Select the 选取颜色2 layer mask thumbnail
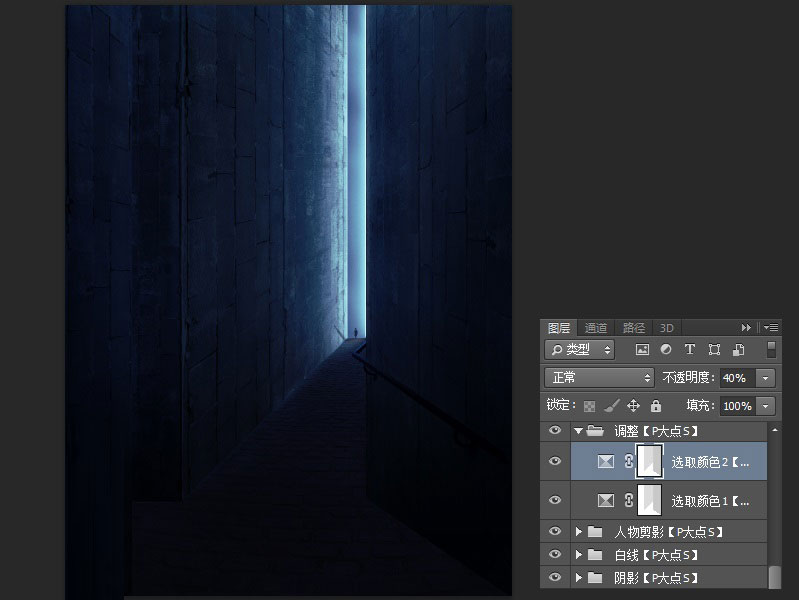 [x=650, y=461]
